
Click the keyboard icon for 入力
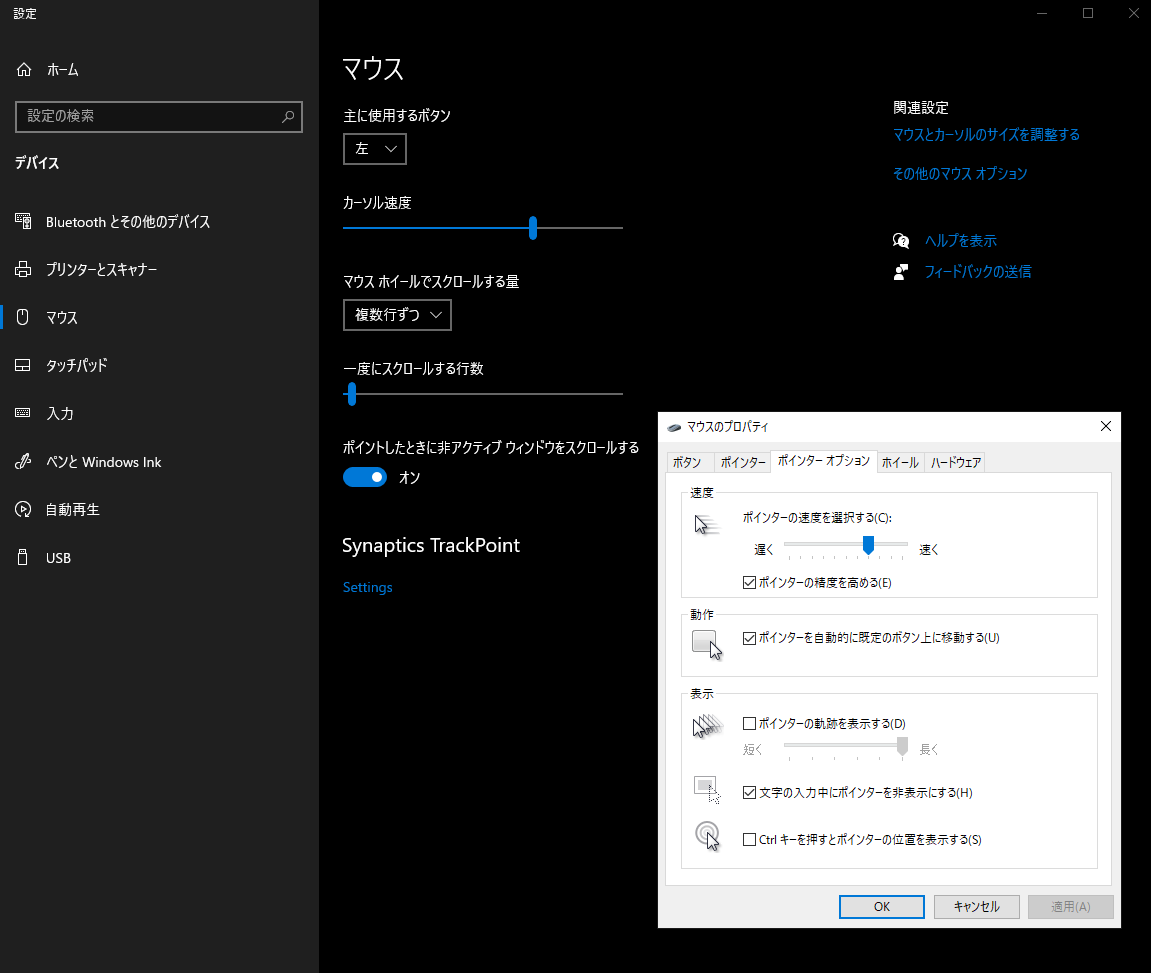point(23,413)
